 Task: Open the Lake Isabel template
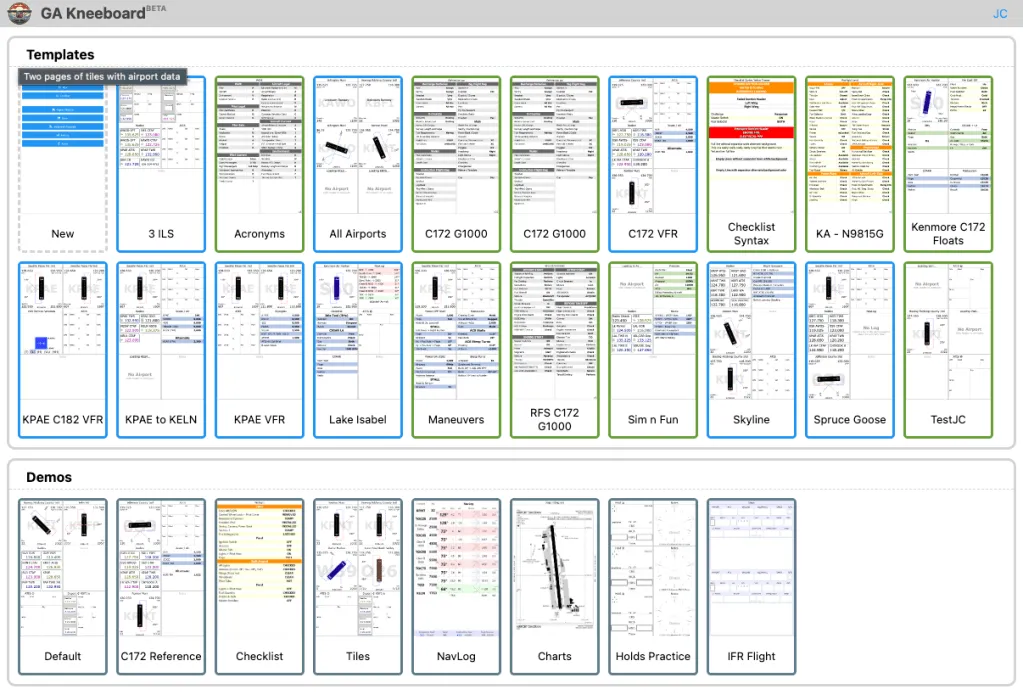pos(357,350)
